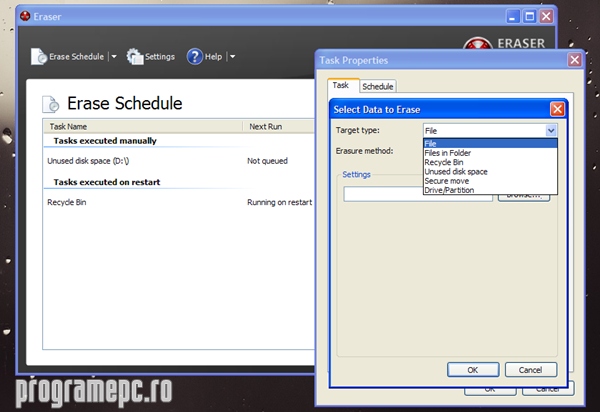Close the Task Properties window
Viewport: 600px width, 412px height.
(x=574, y=60)
